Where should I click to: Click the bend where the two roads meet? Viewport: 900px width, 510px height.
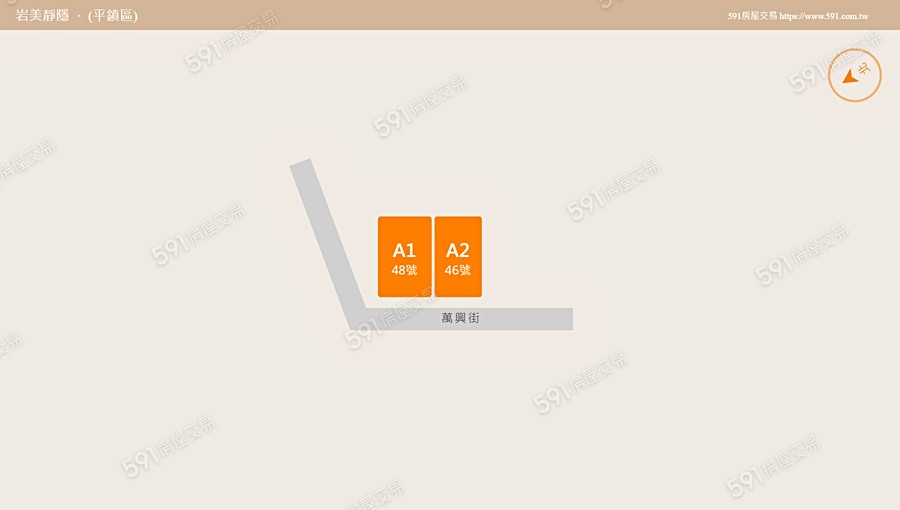click(358, 319)
